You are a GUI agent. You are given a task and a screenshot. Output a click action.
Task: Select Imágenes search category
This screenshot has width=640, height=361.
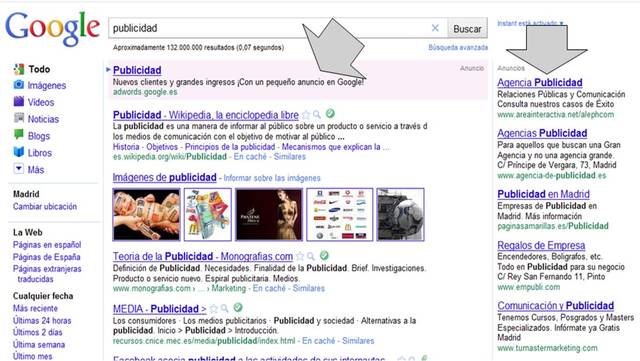[47, 85]
